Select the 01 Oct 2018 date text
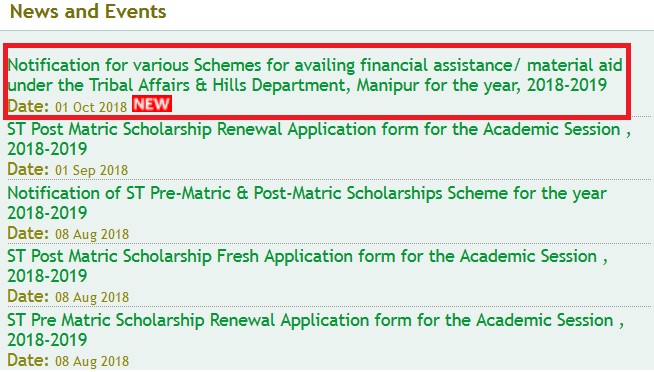This screenshot has height=372, width=654. tap(91, 107)
